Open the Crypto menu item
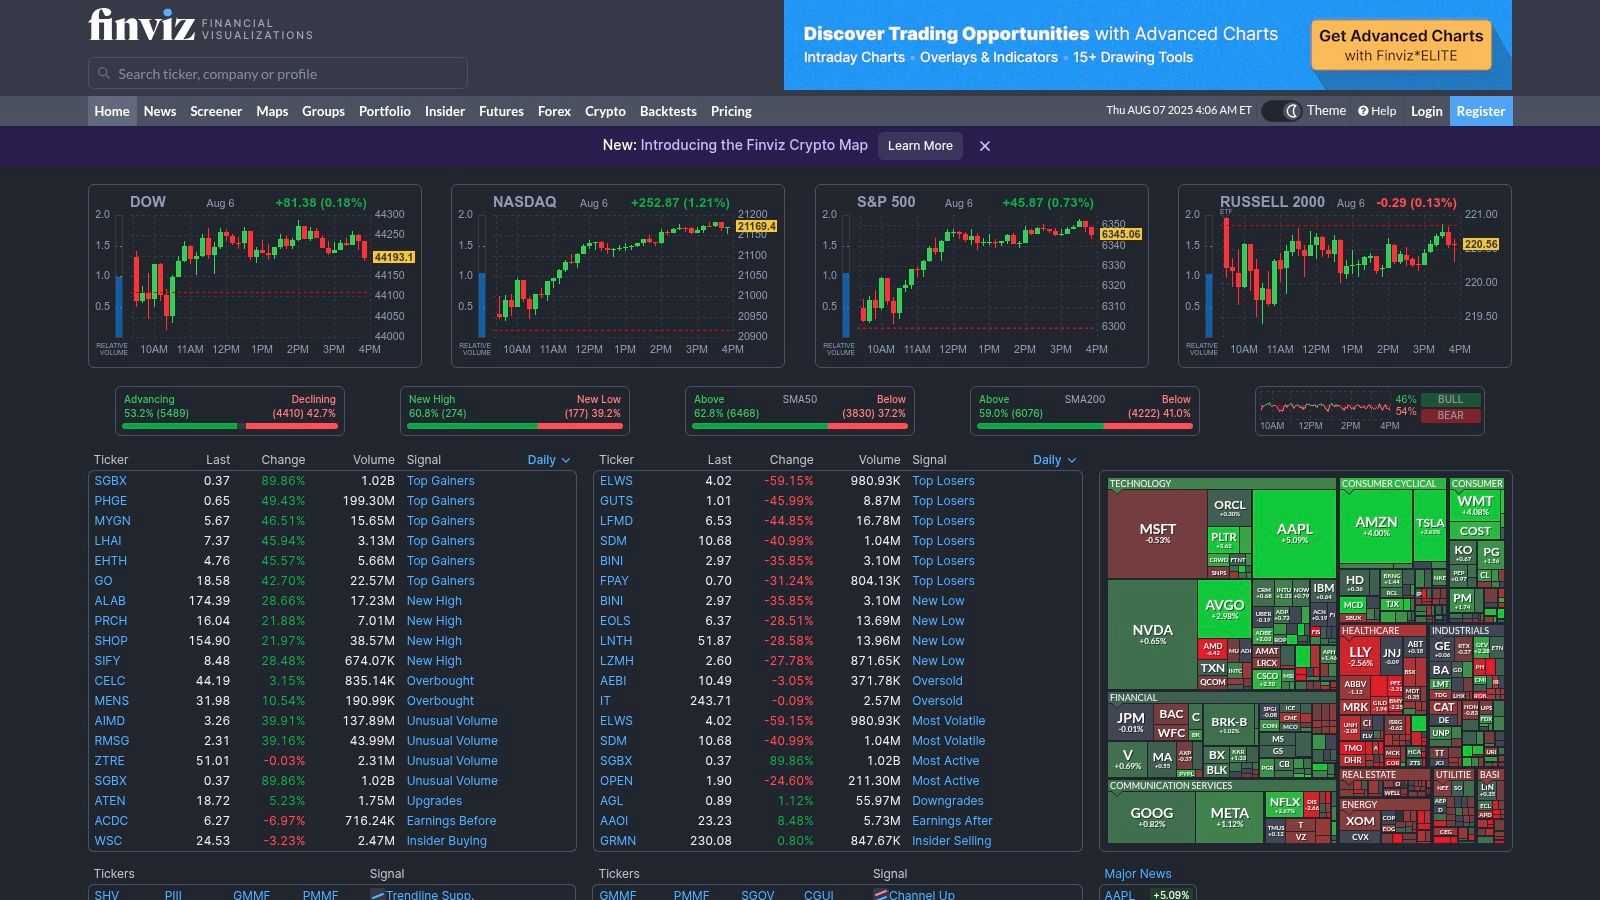 coord(605,111)
